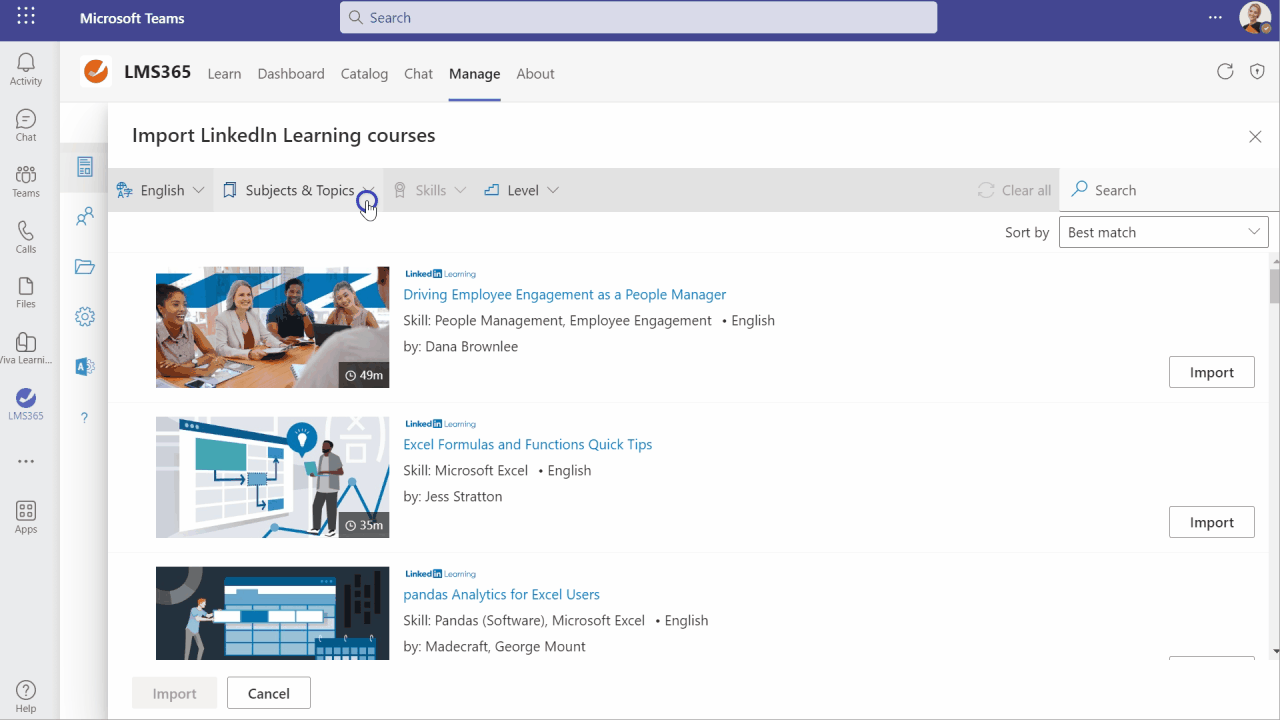The image size is (1280, 720).
Task: Open the Level filter dropdown
Action: point(521,190)
